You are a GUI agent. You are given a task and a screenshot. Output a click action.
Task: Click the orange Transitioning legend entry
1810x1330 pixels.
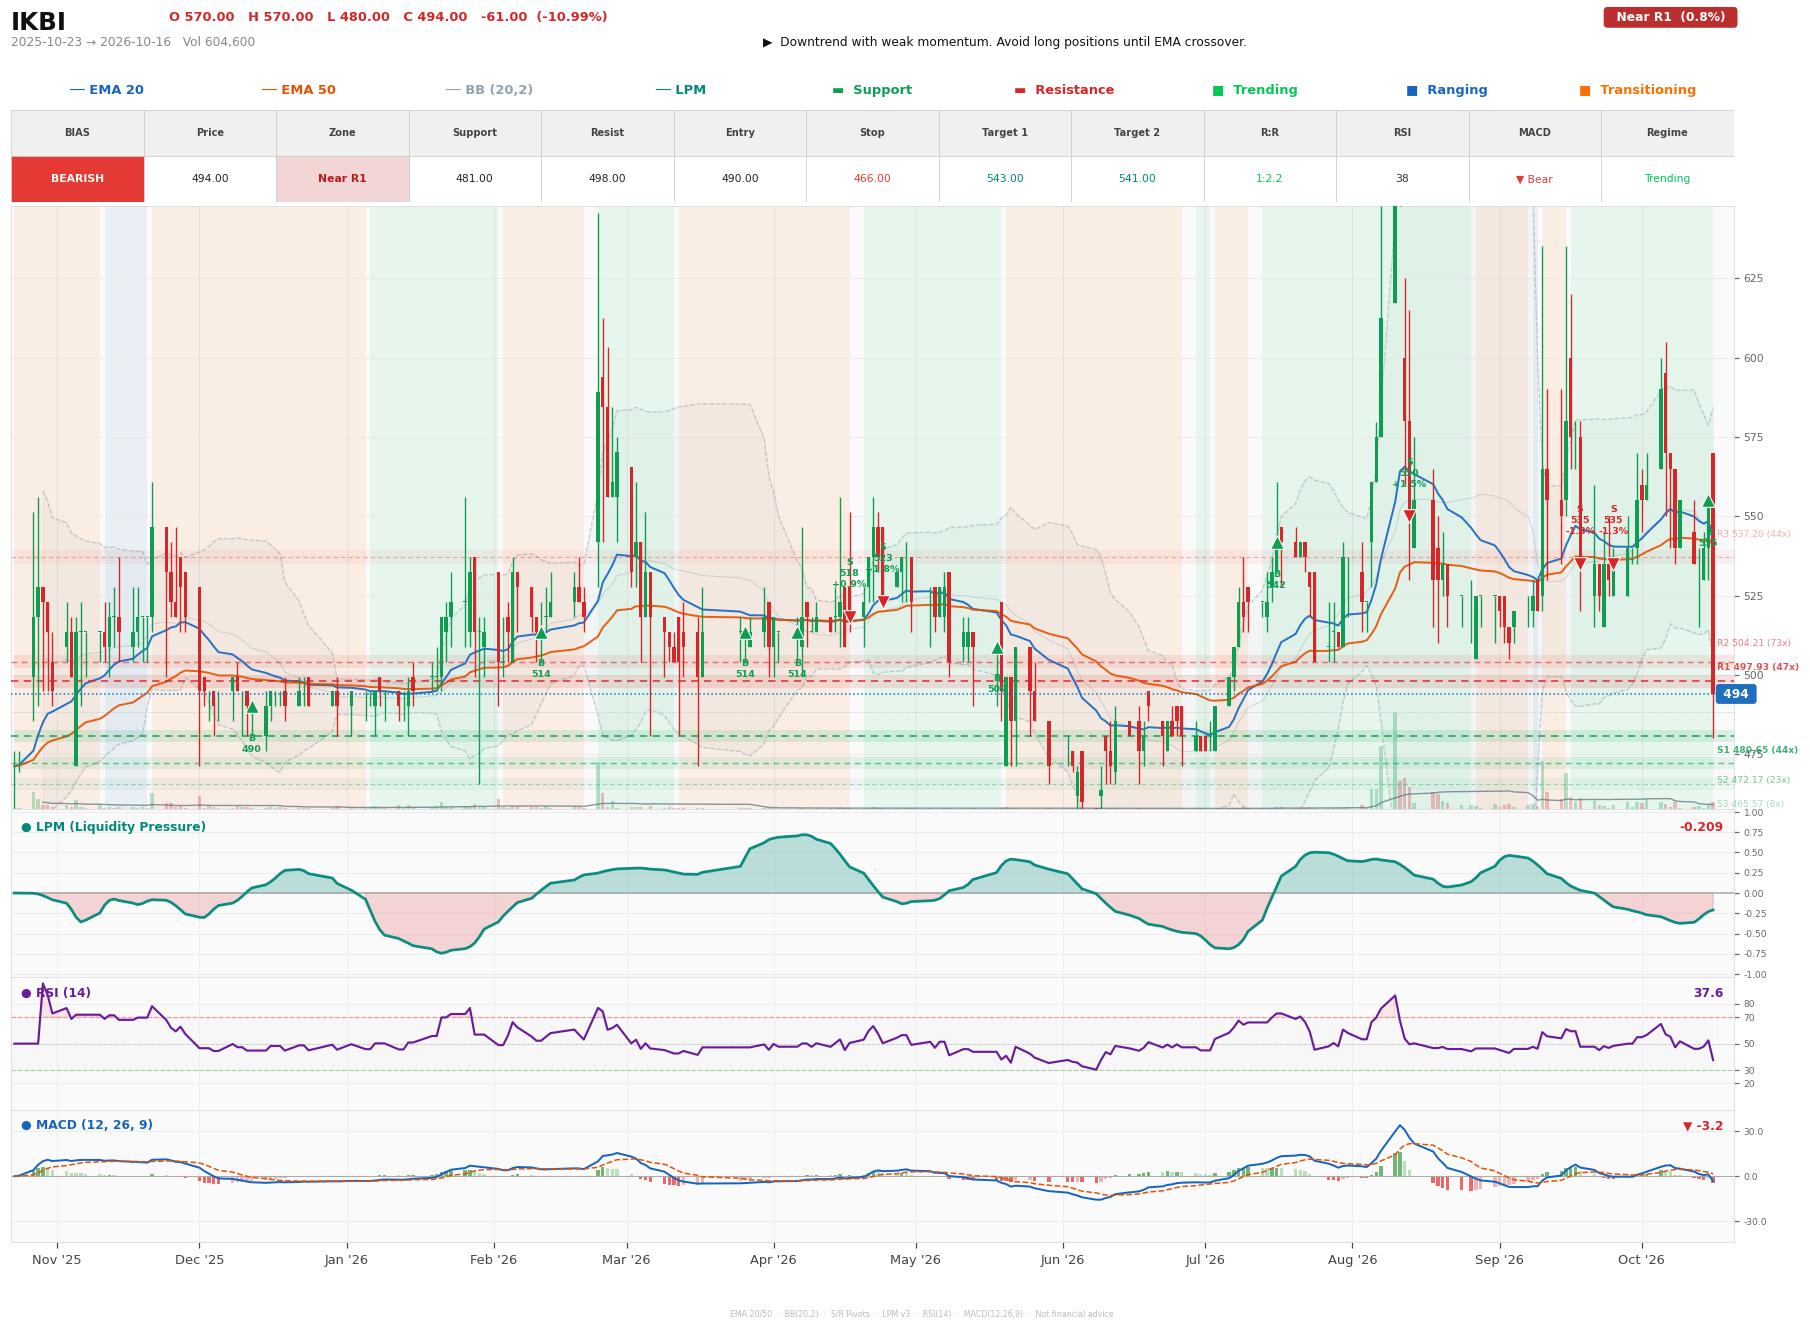pos(1638,90)
